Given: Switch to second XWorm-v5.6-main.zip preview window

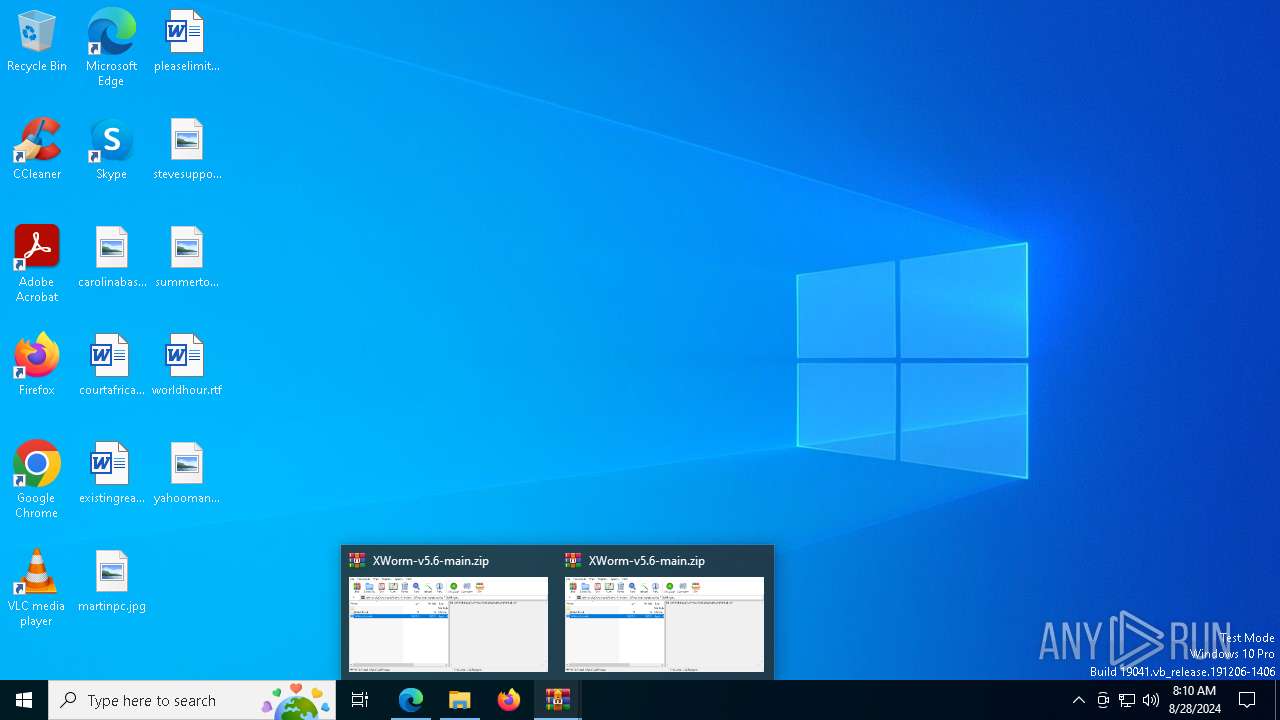Looking at the screenshot, I should 664,612.
